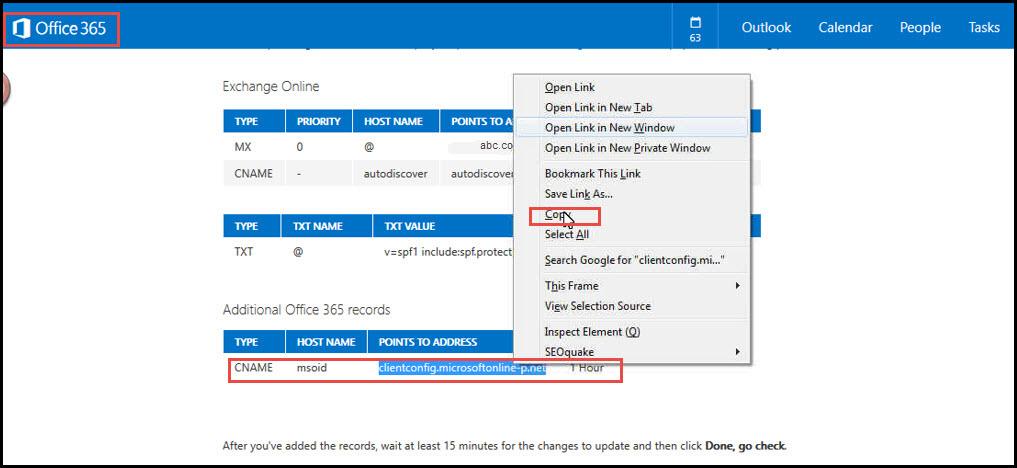Click the POINTS TO ADDRESS header in Additional records
Viewport: 1017px width, 468px height.
(428, 342)
